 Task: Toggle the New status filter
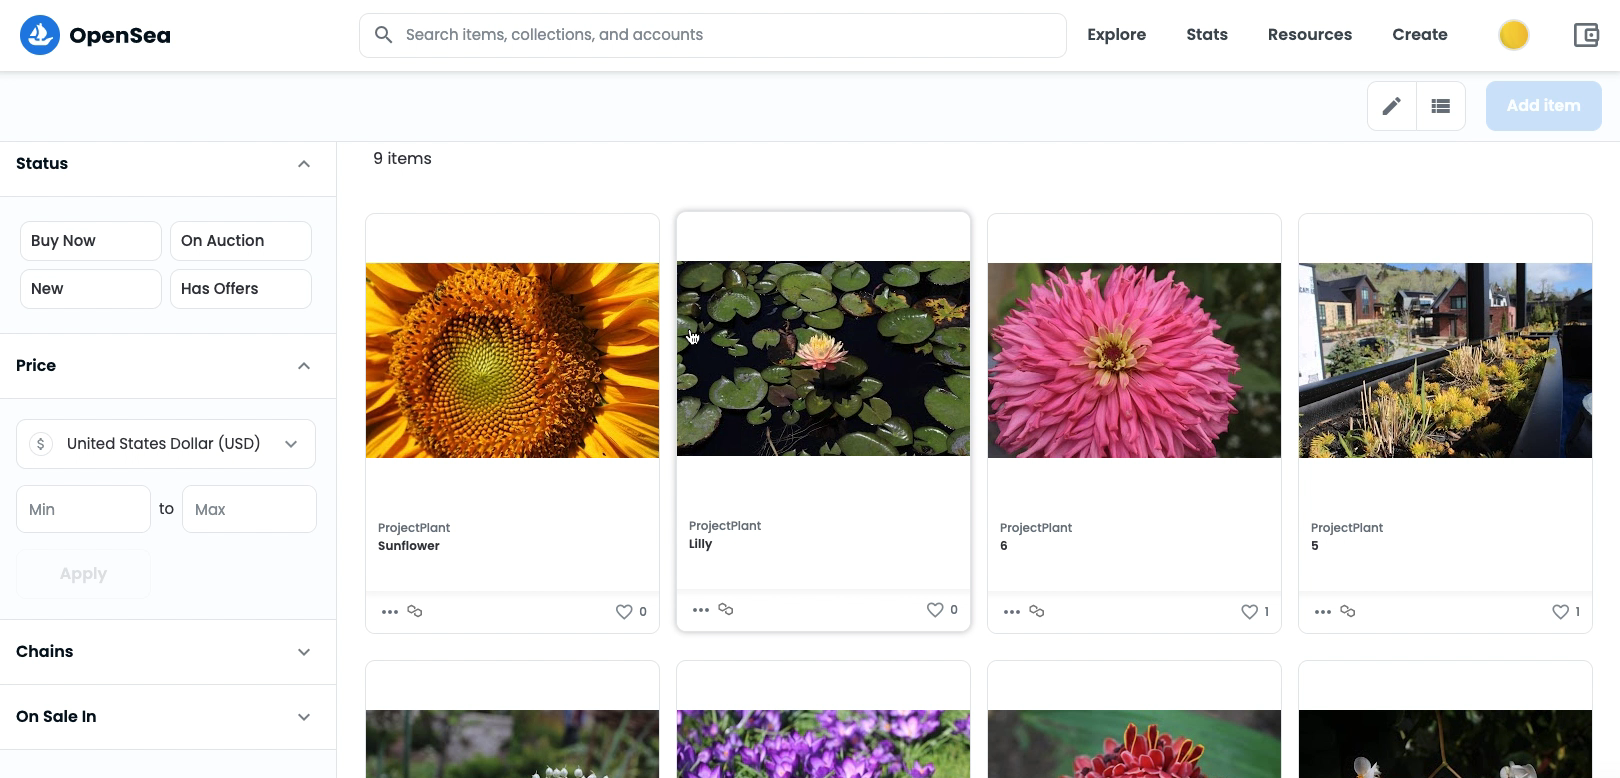click(x=91, y=289)
